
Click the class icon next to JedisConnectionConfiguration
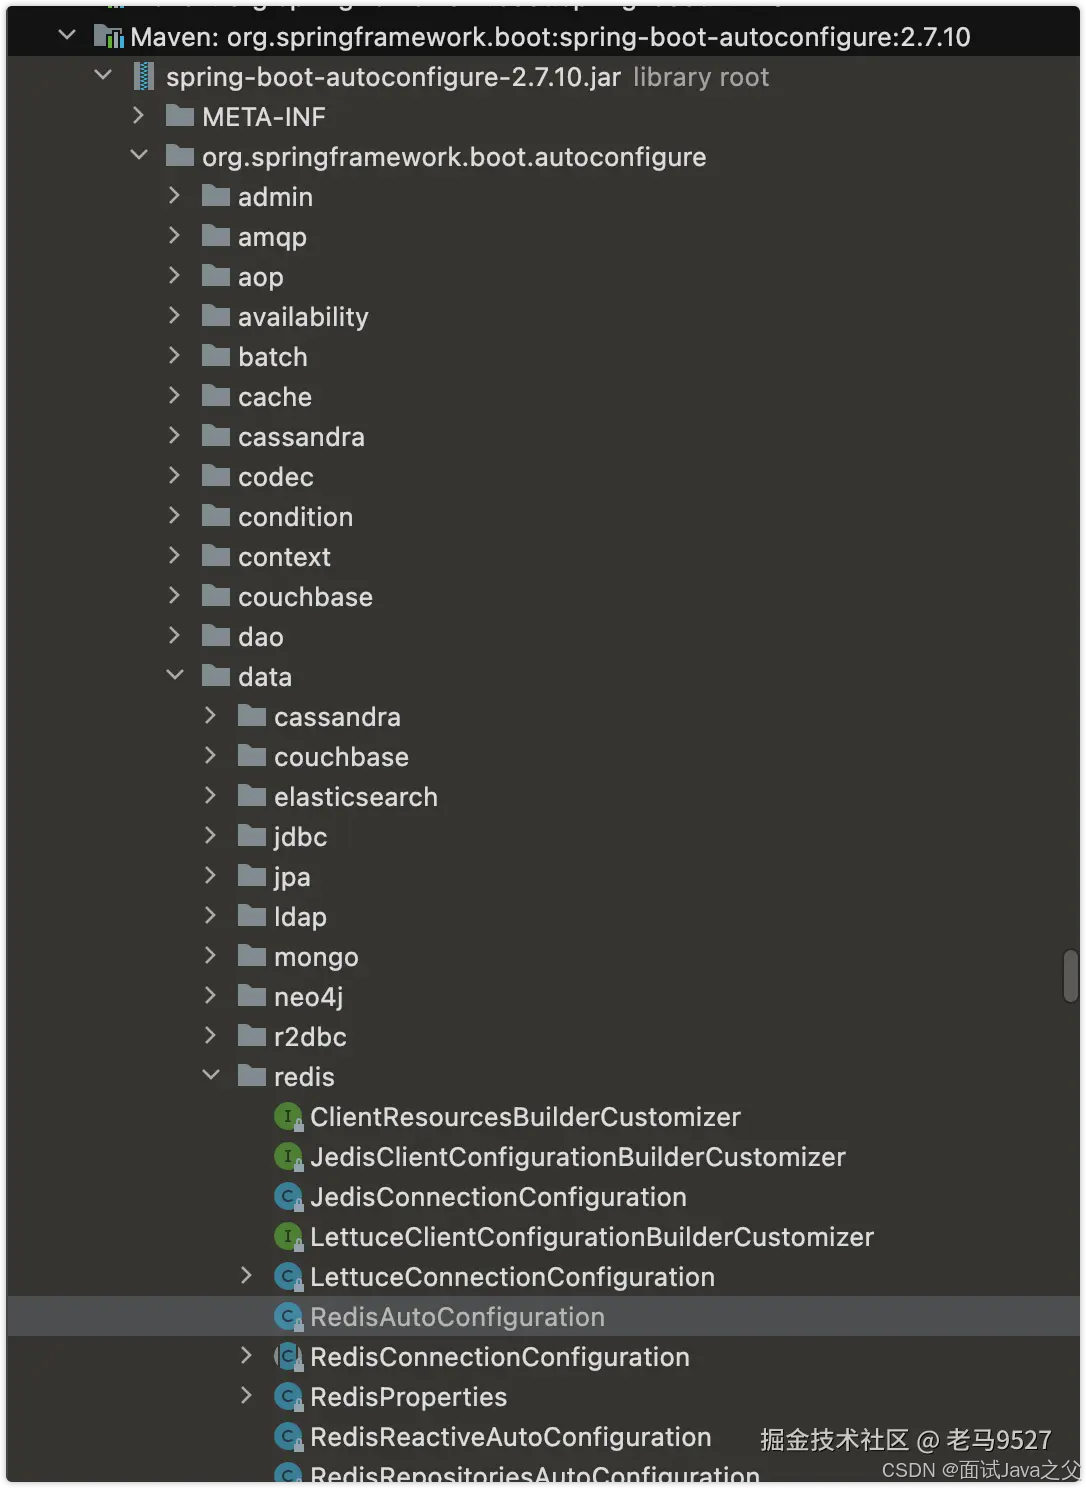pyautogui.click(x=288, y=1197)
